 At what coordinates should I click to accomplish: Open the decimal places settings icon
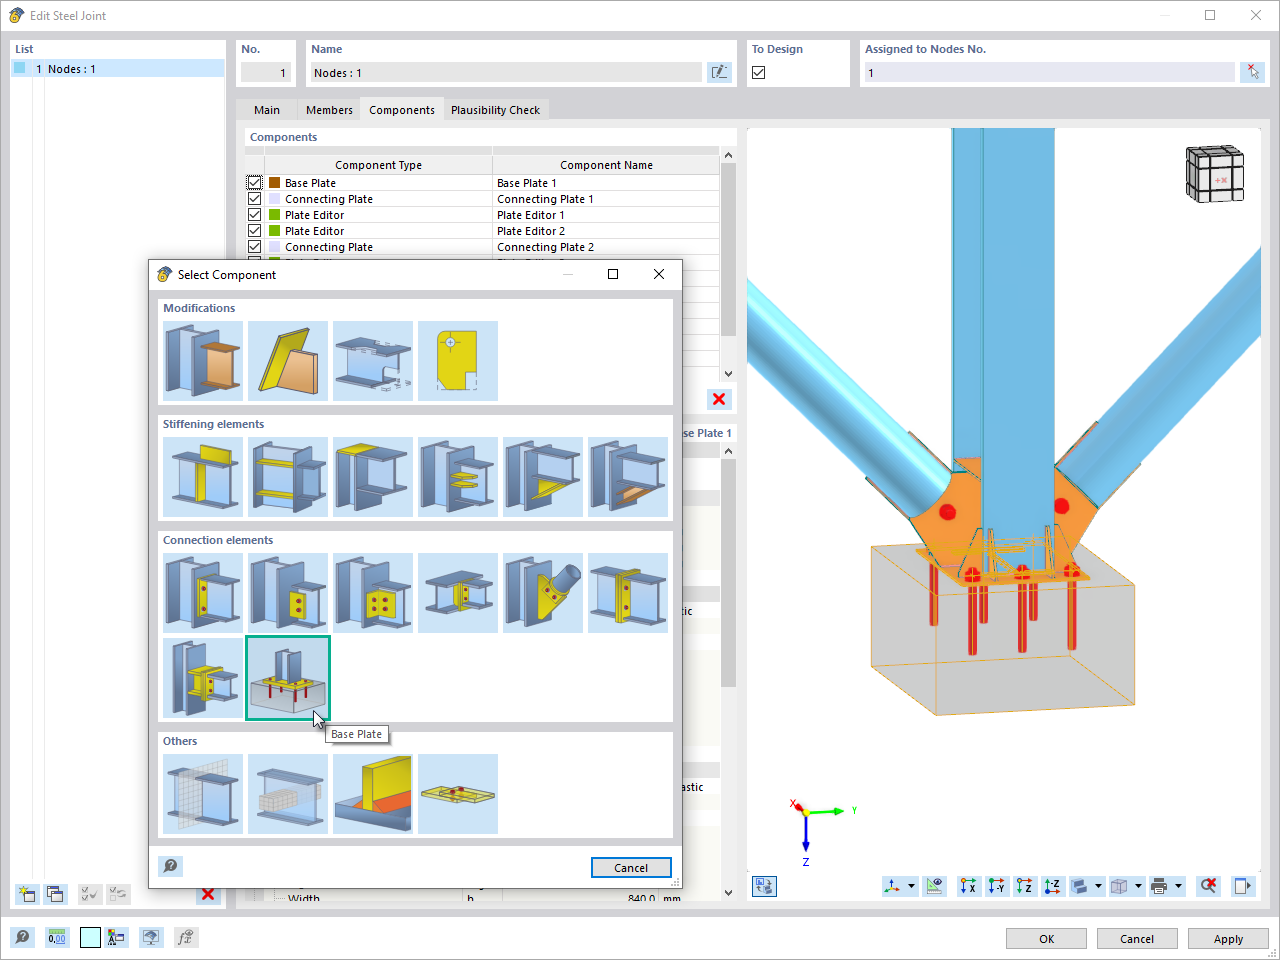click(x=57, y=938)
